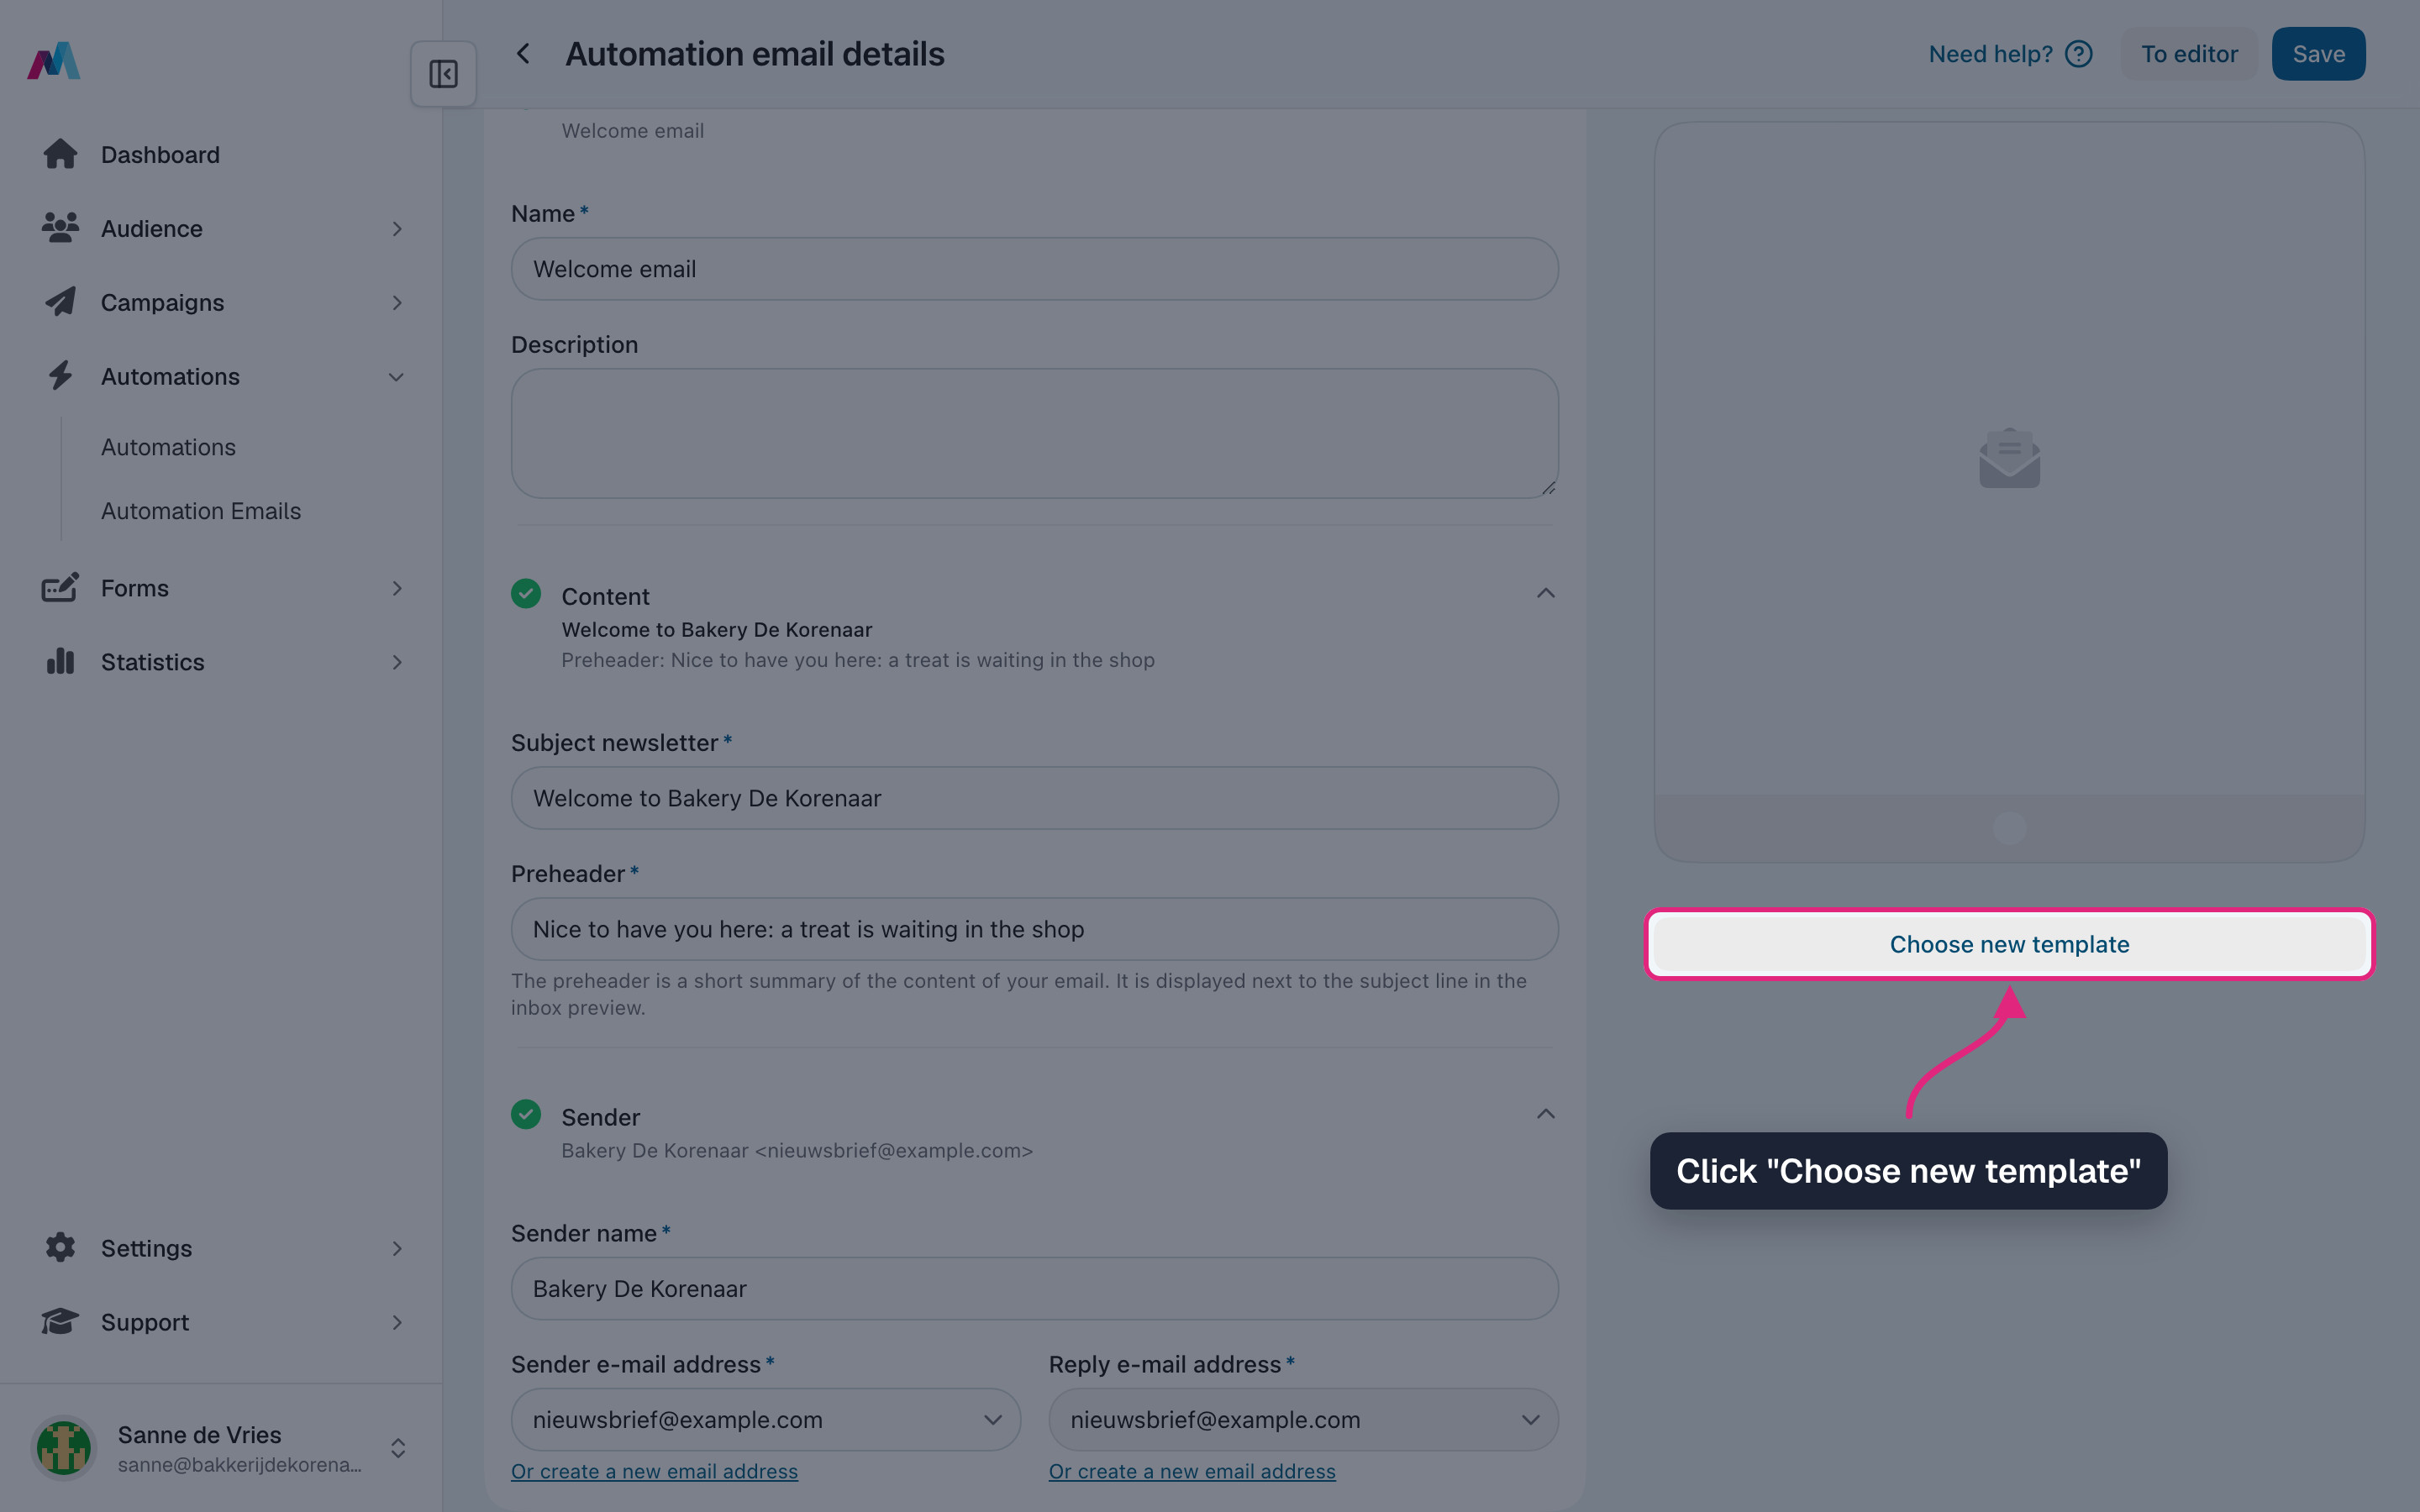Click the Settings gear icon
Screen dimensions: 2420x1512
[60, 1248]
